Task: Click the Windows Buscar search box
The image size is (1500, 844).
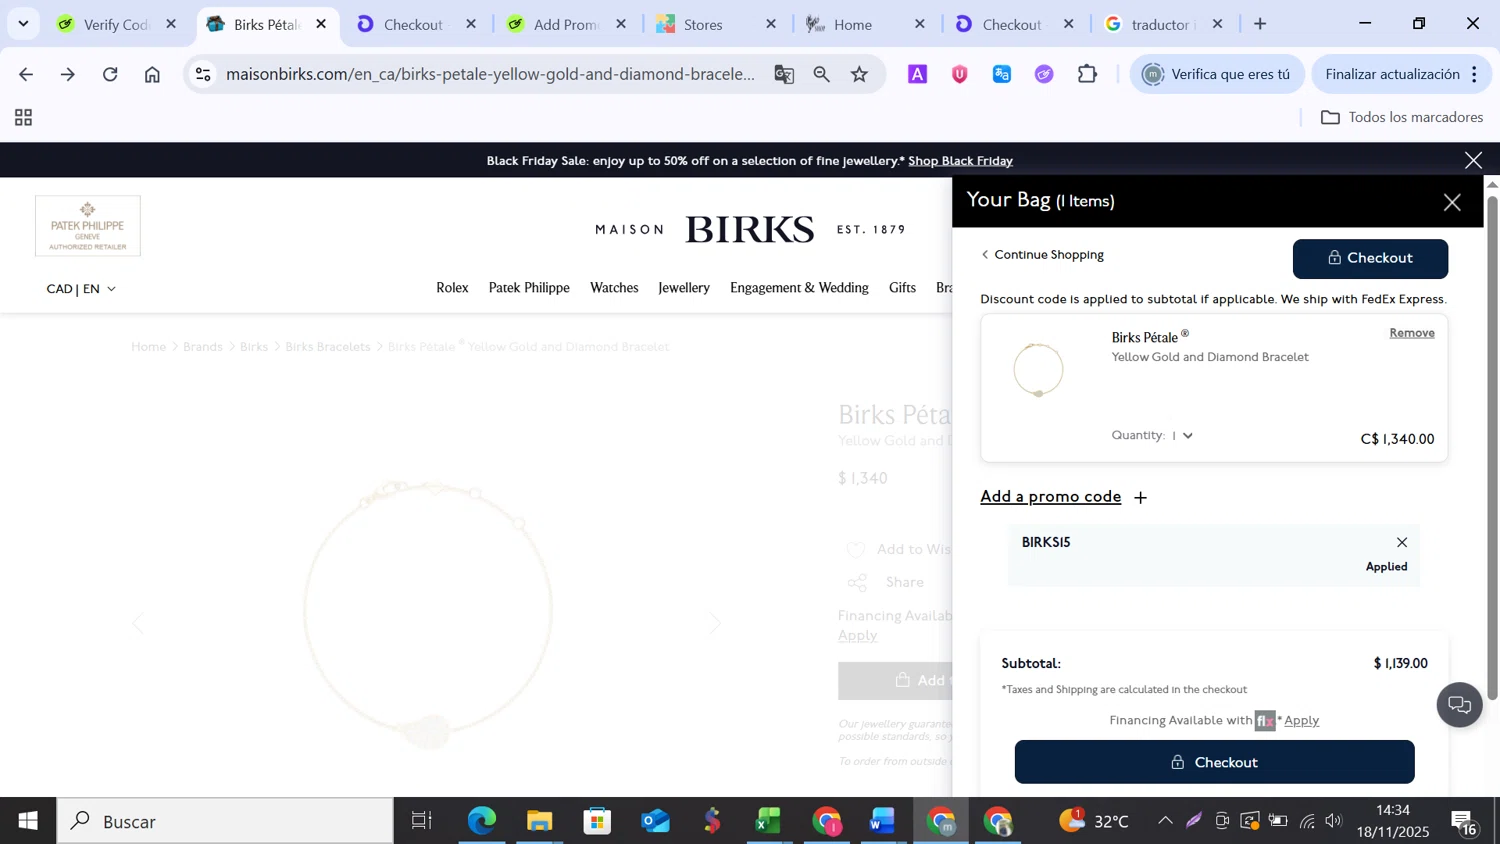Action: click(225, 821)
